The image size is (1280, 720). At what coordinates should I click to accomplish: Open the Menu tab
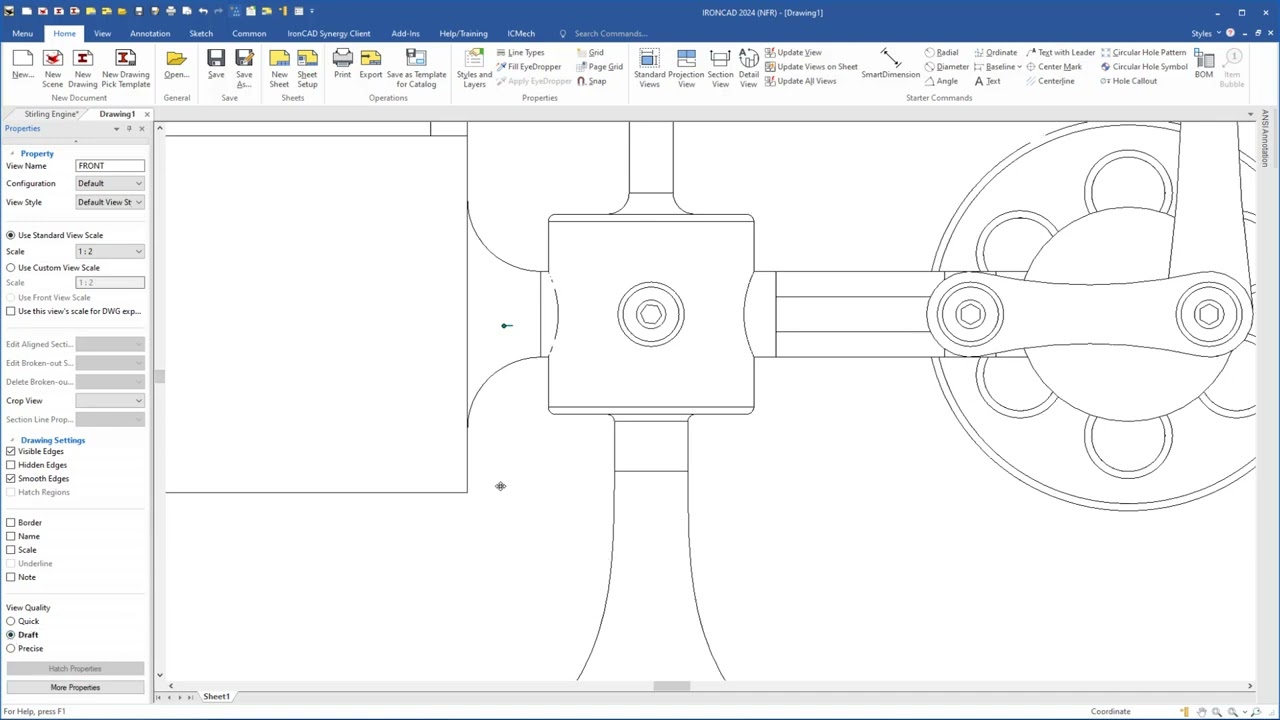pyautogui.click(x=22, y=33)
